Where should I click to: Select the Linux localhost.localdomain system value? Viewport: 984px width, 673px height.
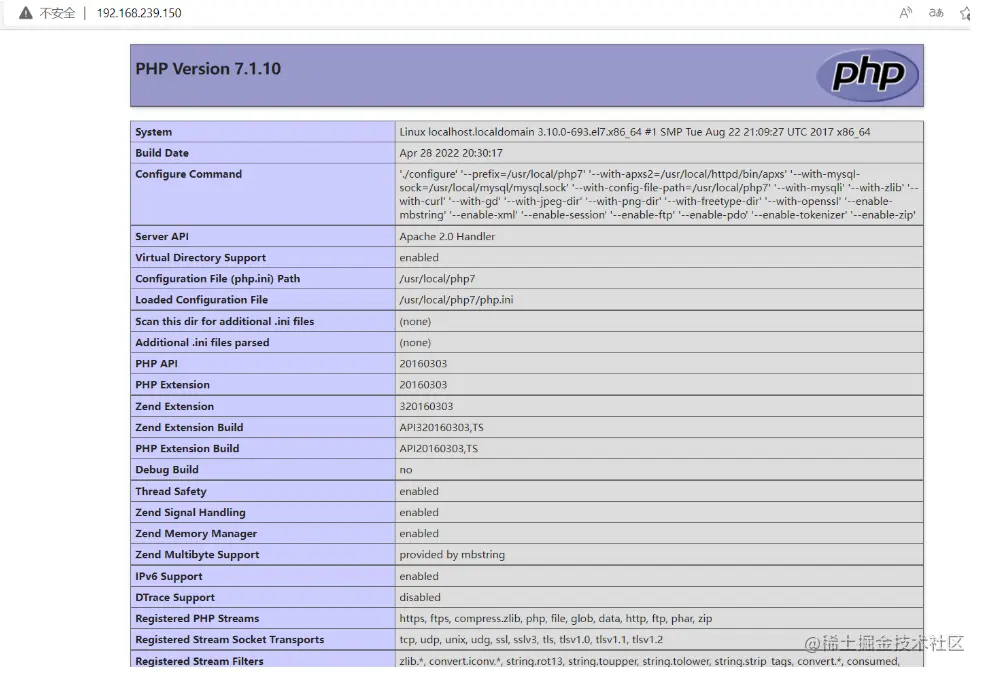(634, 132)
